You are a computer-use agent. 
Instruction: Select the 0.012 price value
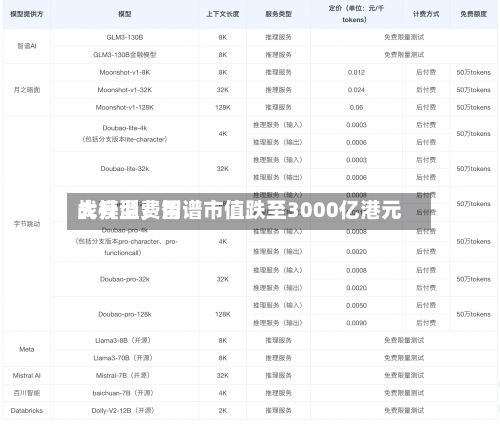click(x=356, y=72)
